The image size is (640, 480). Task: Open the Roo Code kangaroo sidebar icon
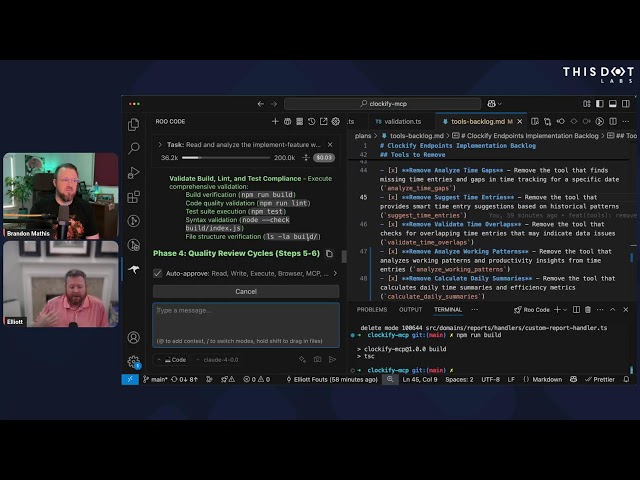pos(133,269)
